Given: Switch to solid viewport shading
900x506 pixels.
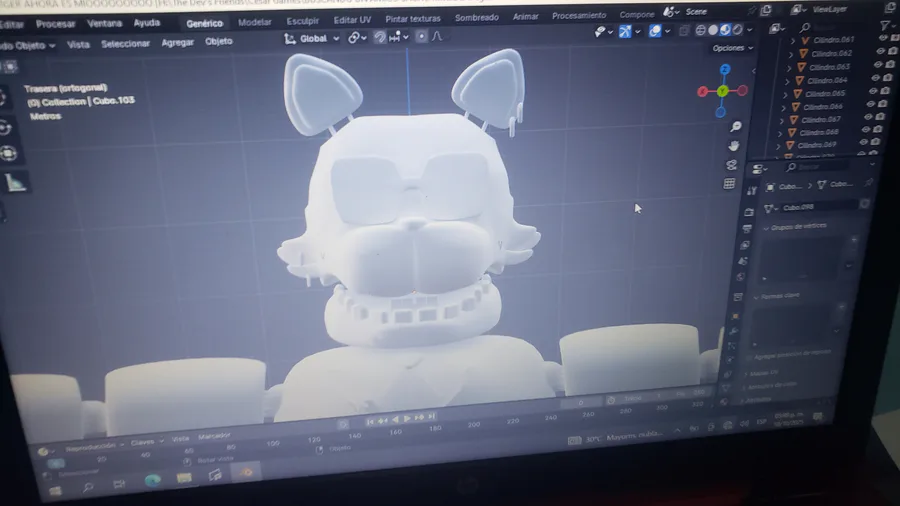Looking at the screenshot, I should (713, 30).
